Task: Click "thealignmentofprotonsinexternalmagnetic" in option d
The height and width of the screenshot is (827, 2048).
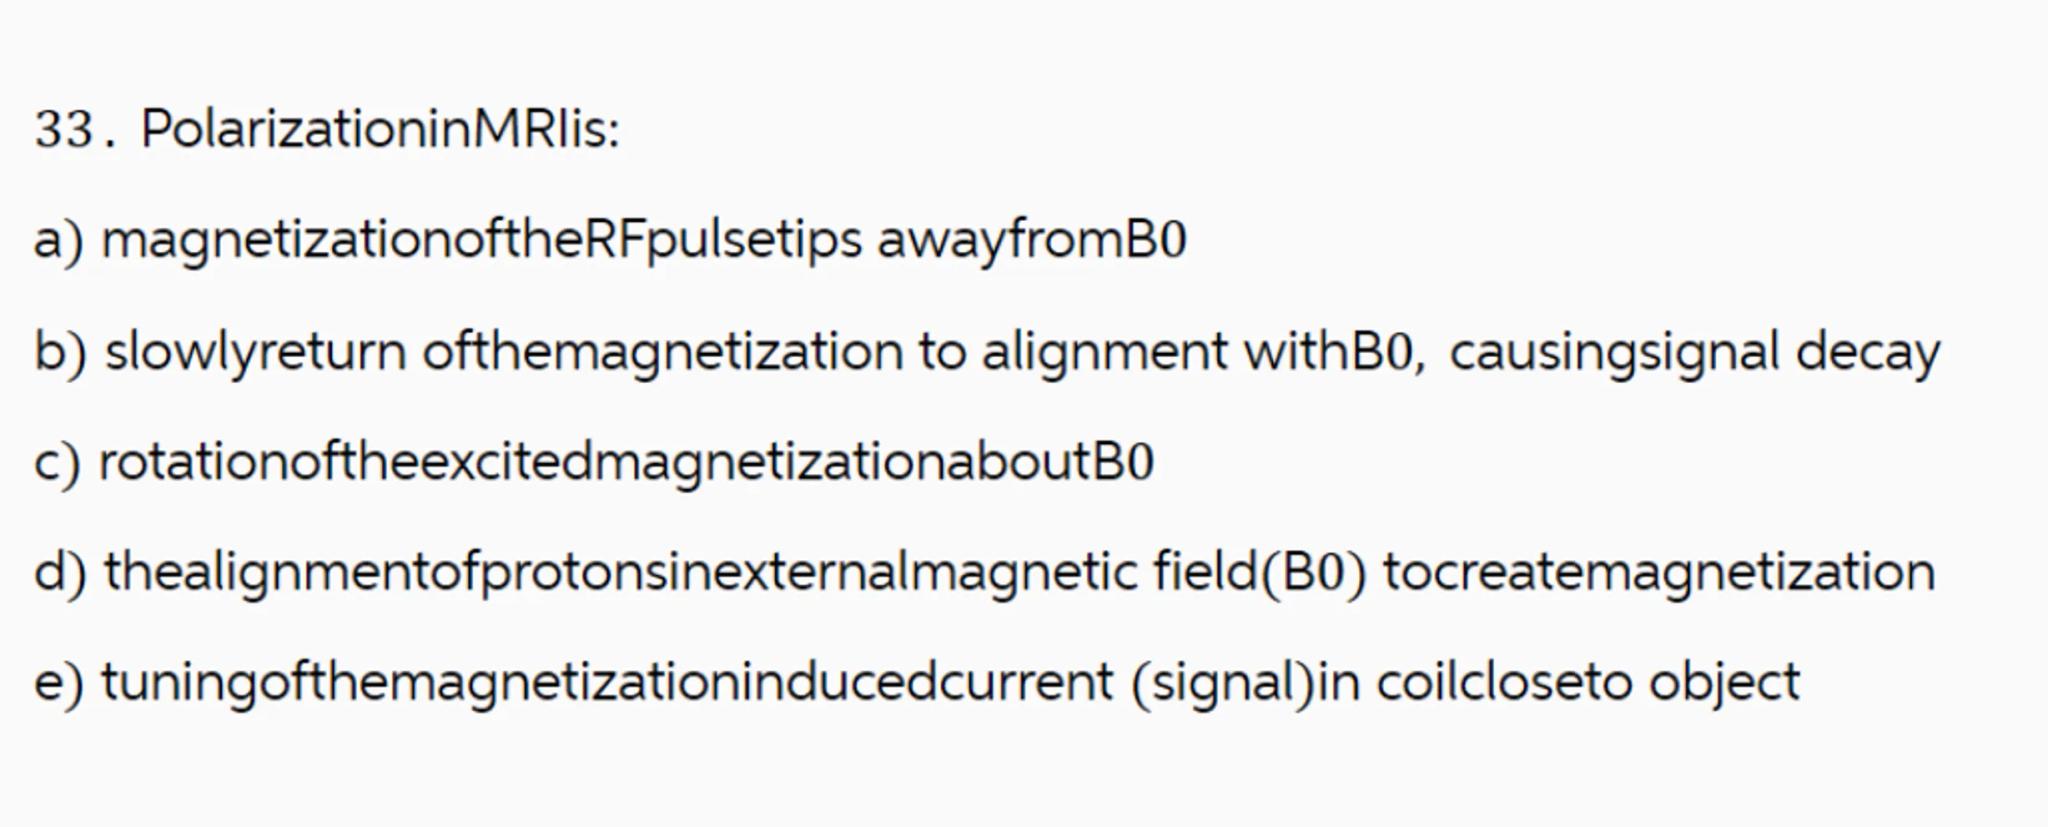Action: 620,573
